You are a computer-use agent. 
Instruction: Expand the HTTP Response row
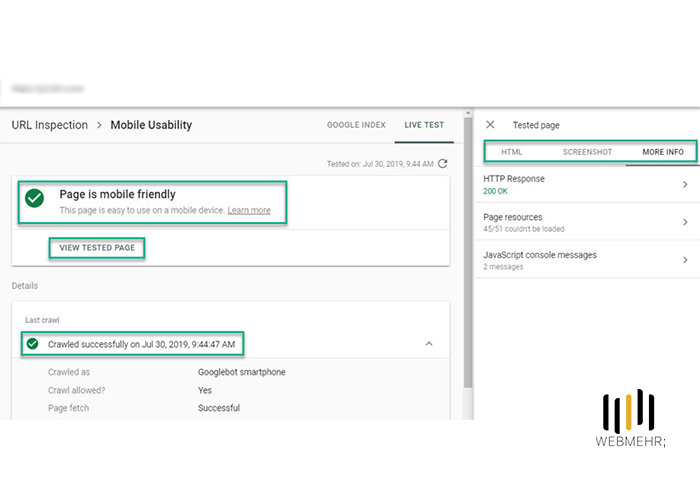click(684, 185)
